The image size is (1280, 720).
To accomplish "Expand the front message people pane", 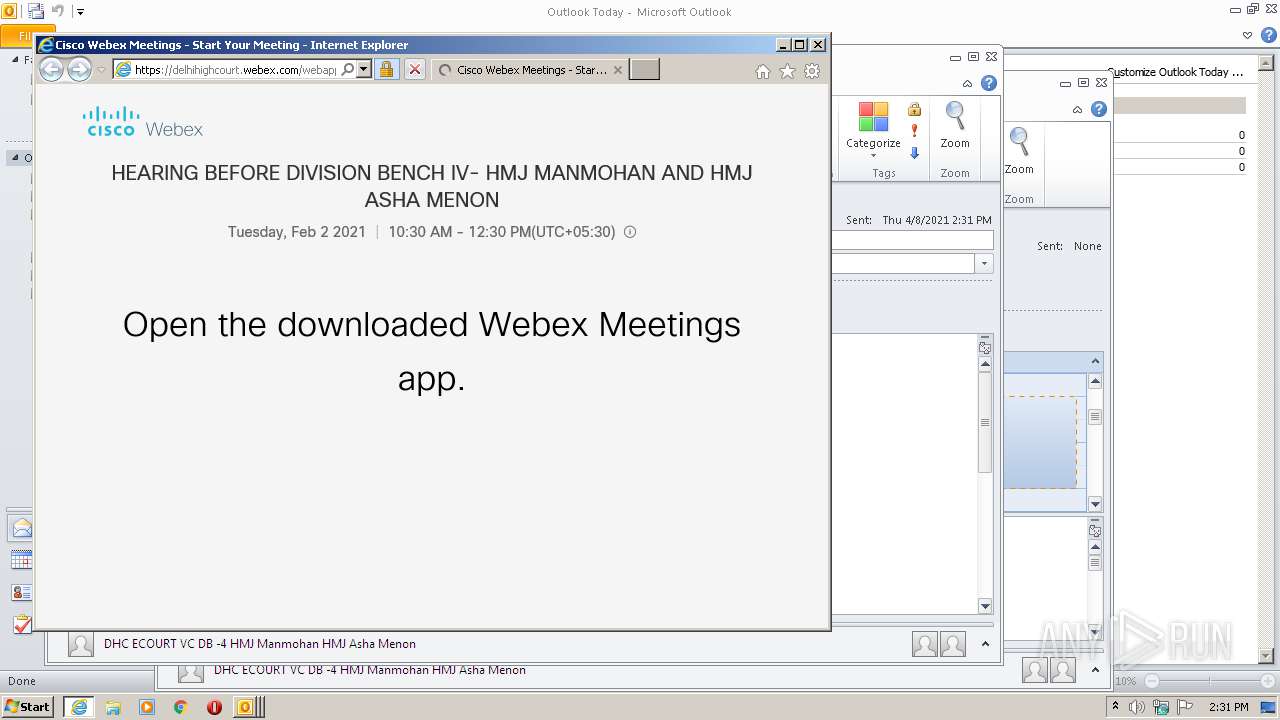I will point(985,644).
